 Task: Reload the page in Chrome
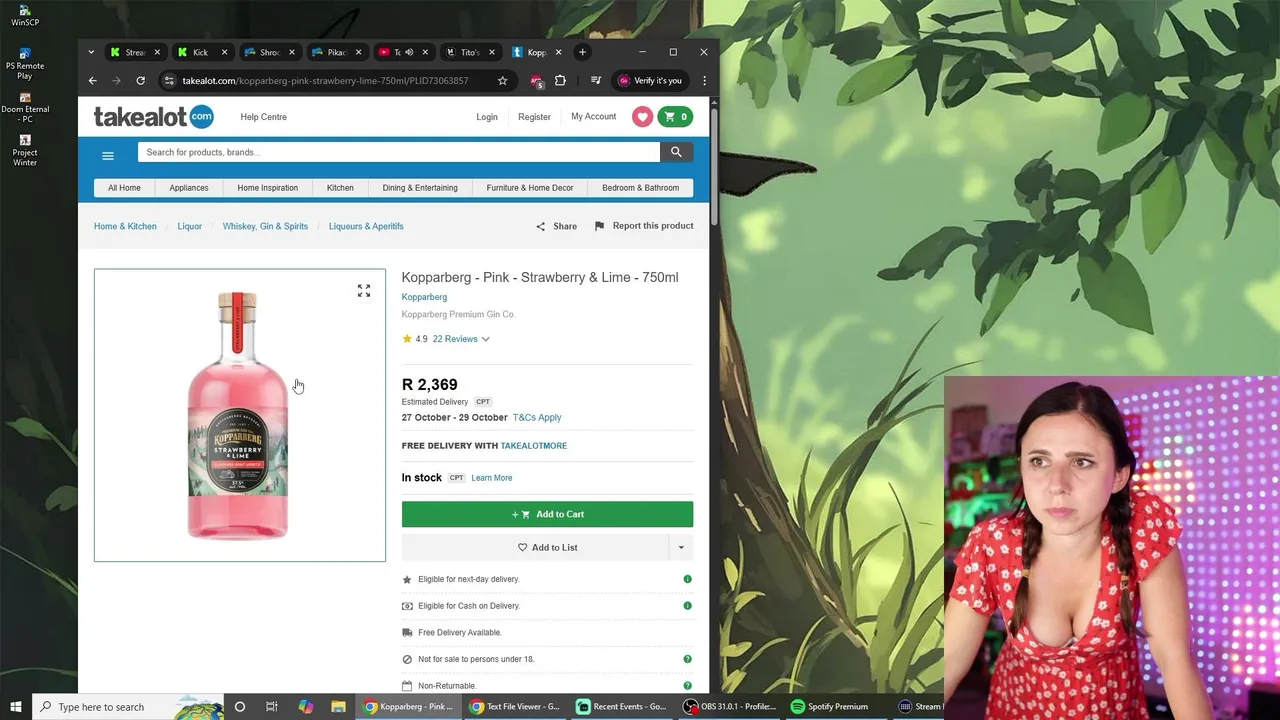tap(140, 81)
